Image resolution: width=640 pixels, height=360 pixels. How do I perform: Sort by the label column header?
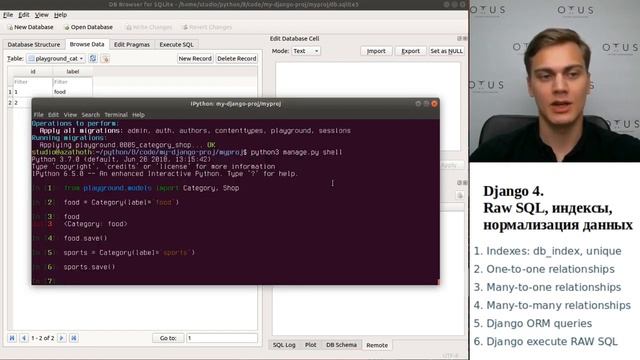coord(73,71)
